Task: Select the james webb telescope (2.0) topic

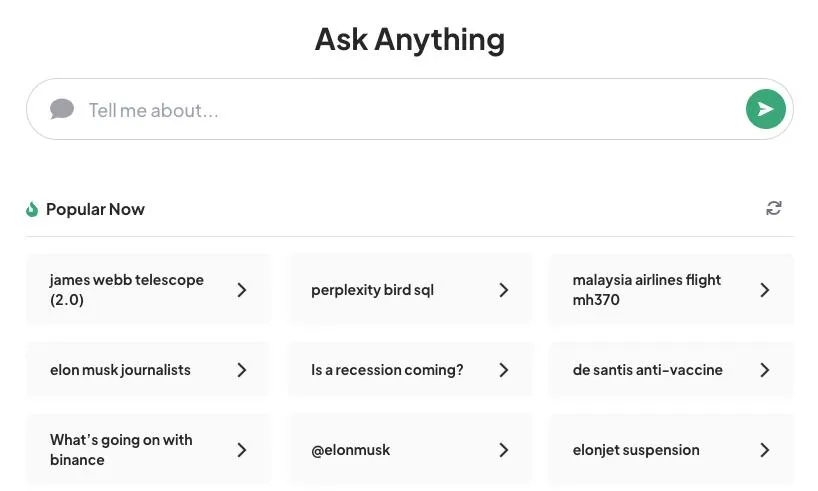Action: [x=126, y=290]
